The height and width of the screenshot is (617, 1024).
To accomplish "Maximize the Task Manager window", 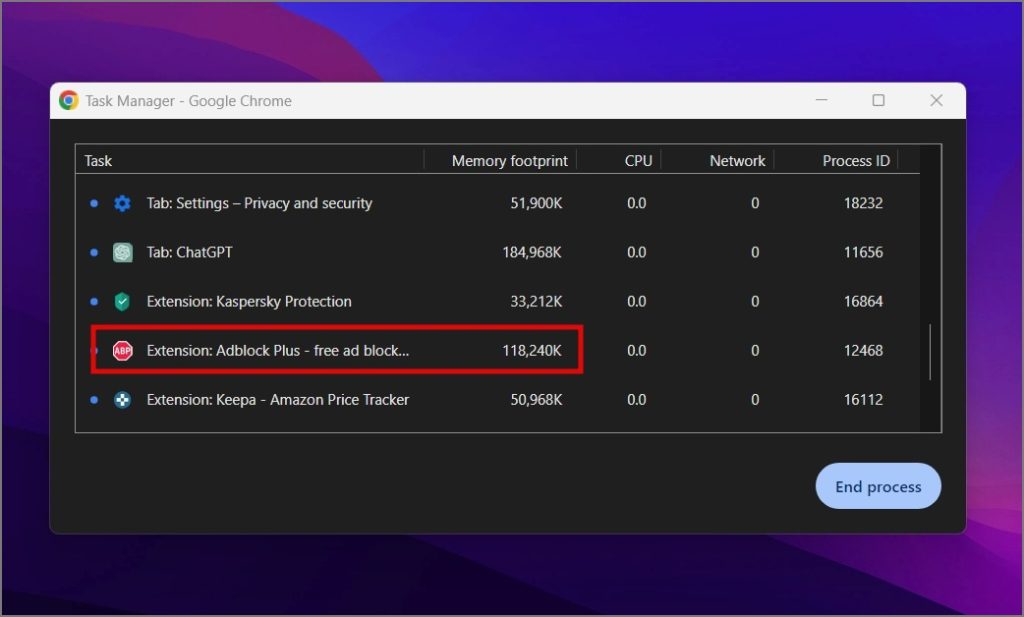I will [x=878, y=100].
